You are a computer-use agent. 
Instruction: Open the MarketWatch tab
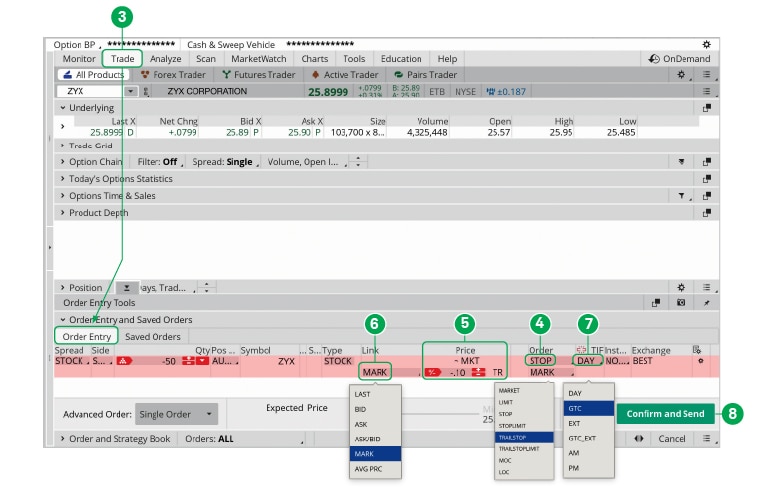click(259, 59)
